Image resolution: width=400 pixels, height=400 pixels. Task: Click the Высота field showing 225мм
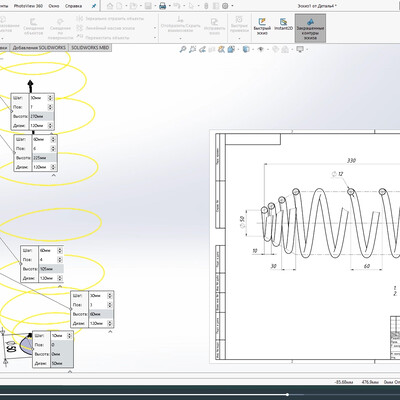click(44, 158)
